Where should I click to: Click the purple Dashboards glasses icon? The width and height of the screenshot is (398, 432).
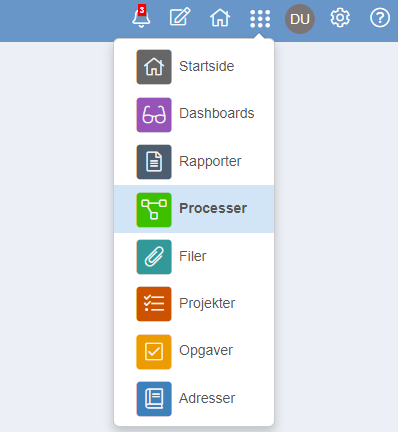point(154,115)
